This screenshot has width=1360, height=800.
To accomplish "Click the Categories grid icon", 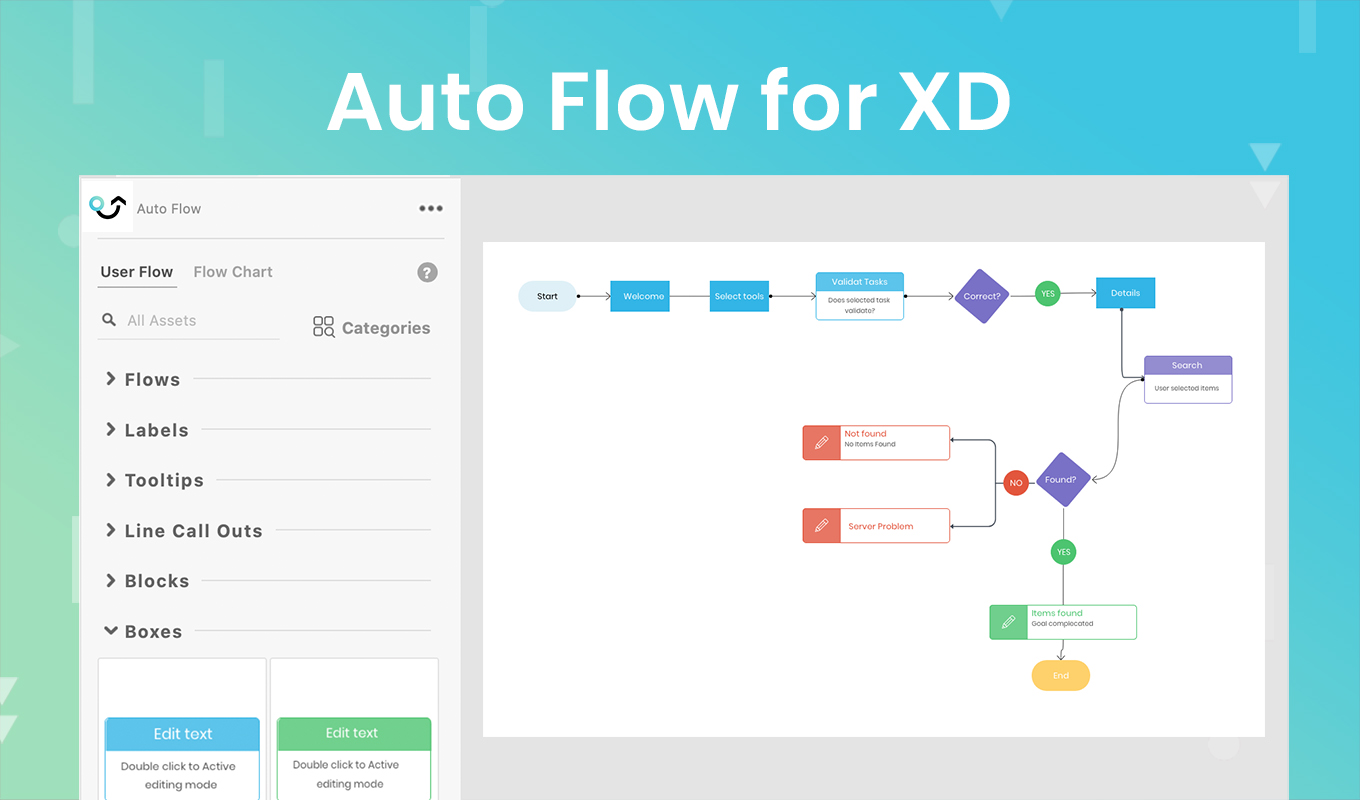I will [x=323, y=327].
